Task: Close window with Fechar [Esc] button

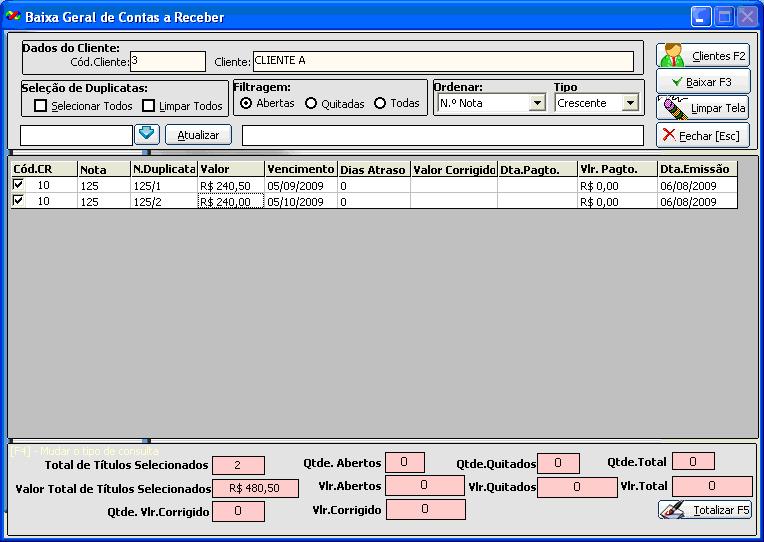Action: pyautogui.click(x=703, y=135)
